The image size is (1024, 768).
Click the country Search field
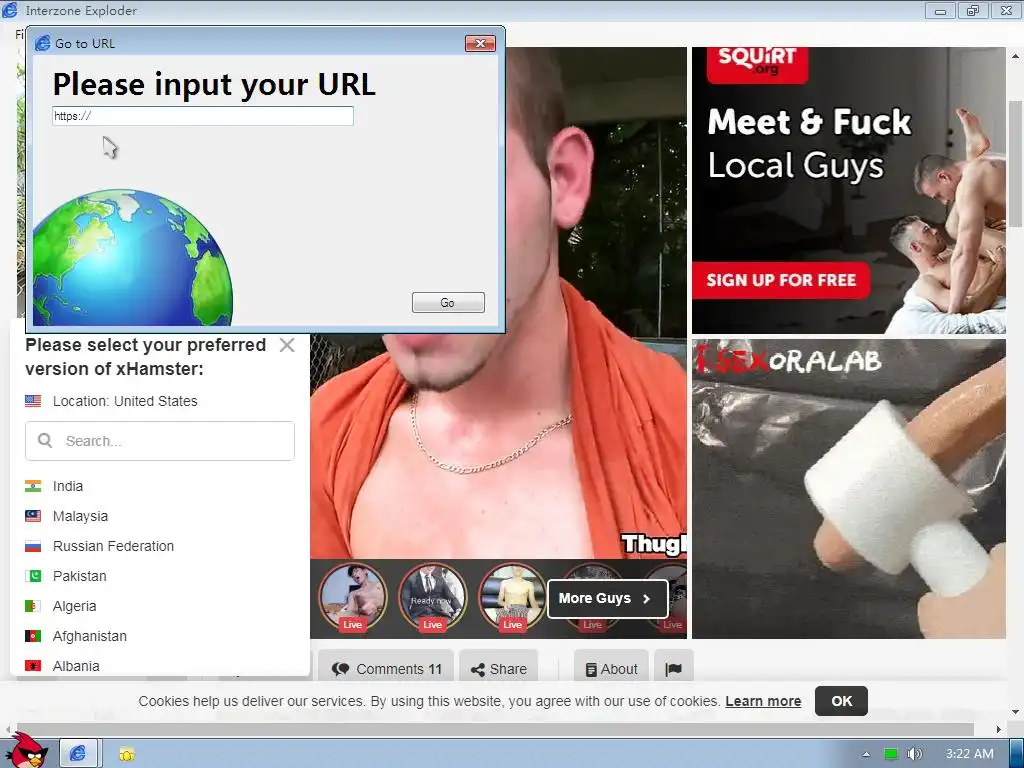160,441
